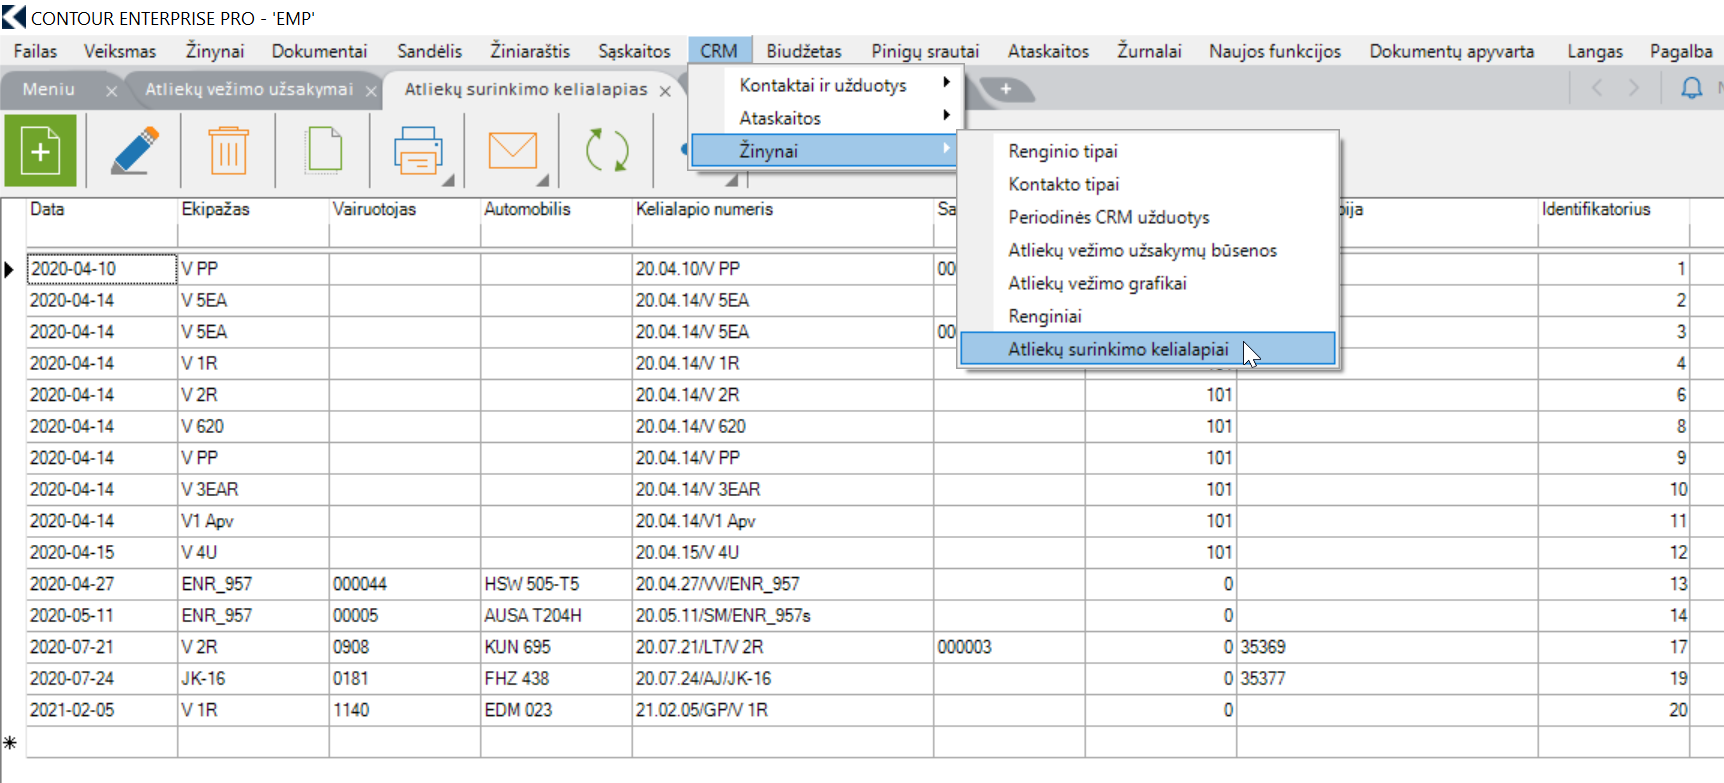Open the Dokumentai menu
The width and height of the screenshot is (1724, 783).
click(319, 51)
